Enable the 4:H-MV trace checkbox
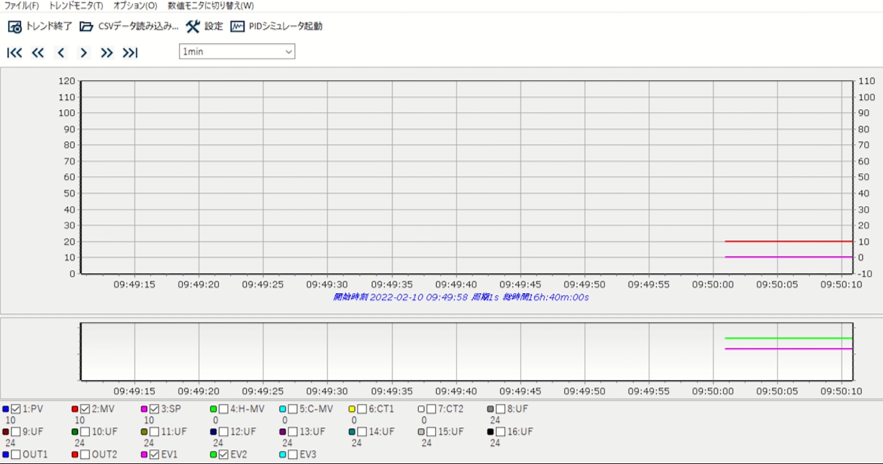The width and height of the screenshot is (883, 464). point(224,409)
